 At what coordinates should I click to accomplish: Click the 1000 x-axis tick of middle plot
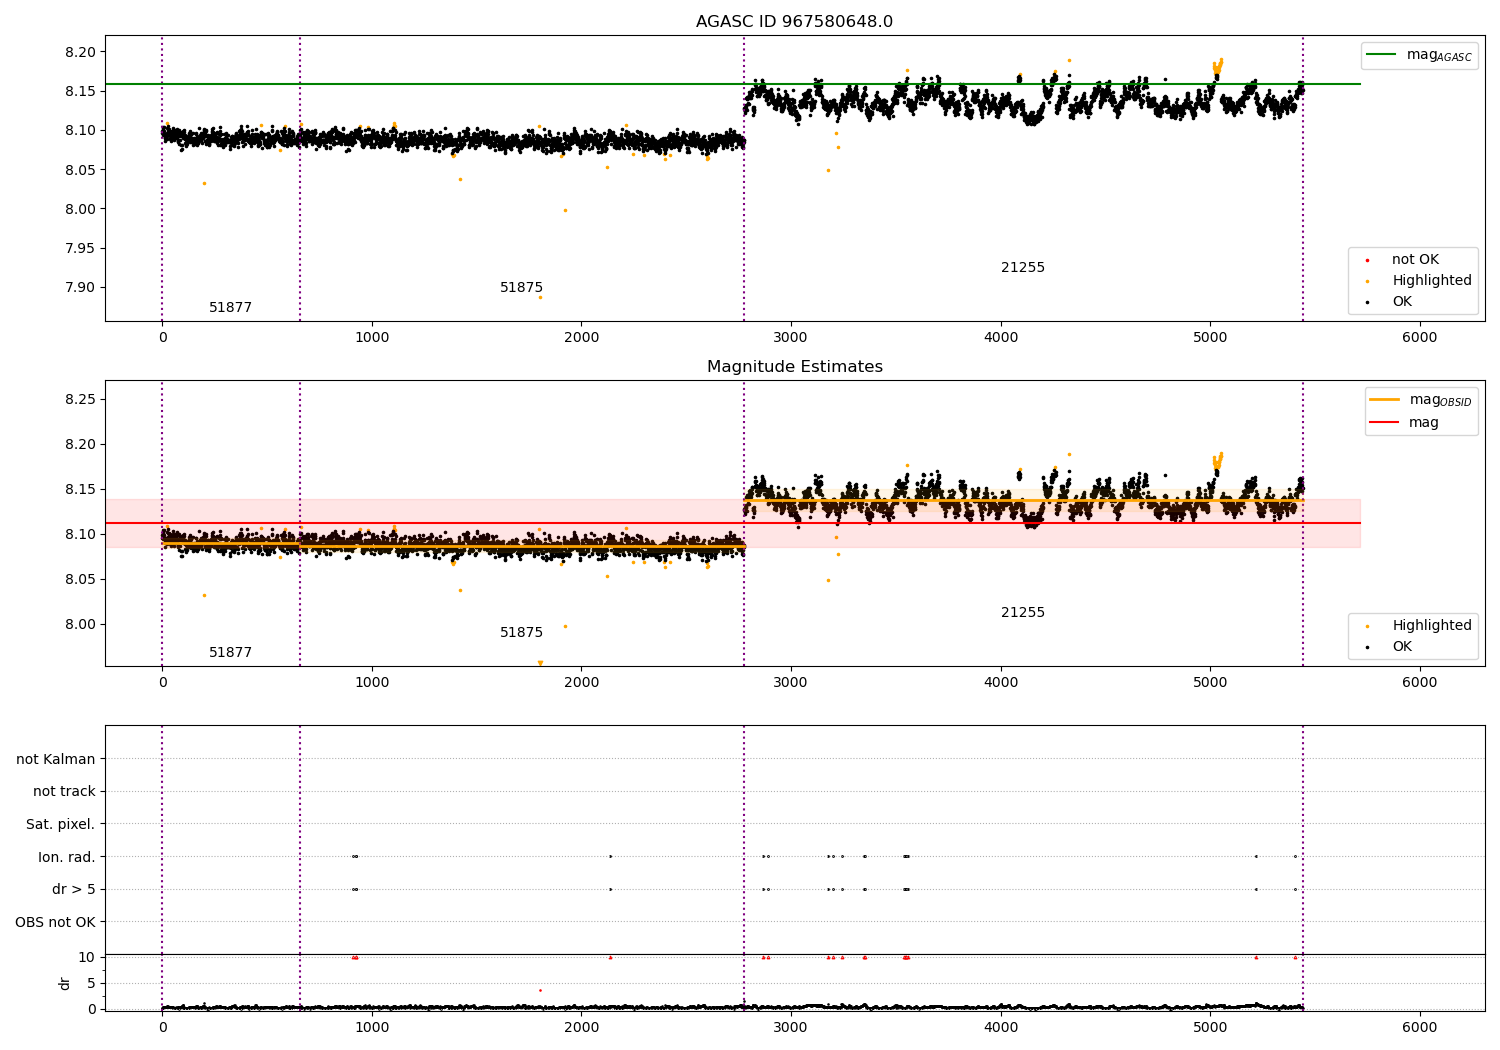(x=372, y=683)
